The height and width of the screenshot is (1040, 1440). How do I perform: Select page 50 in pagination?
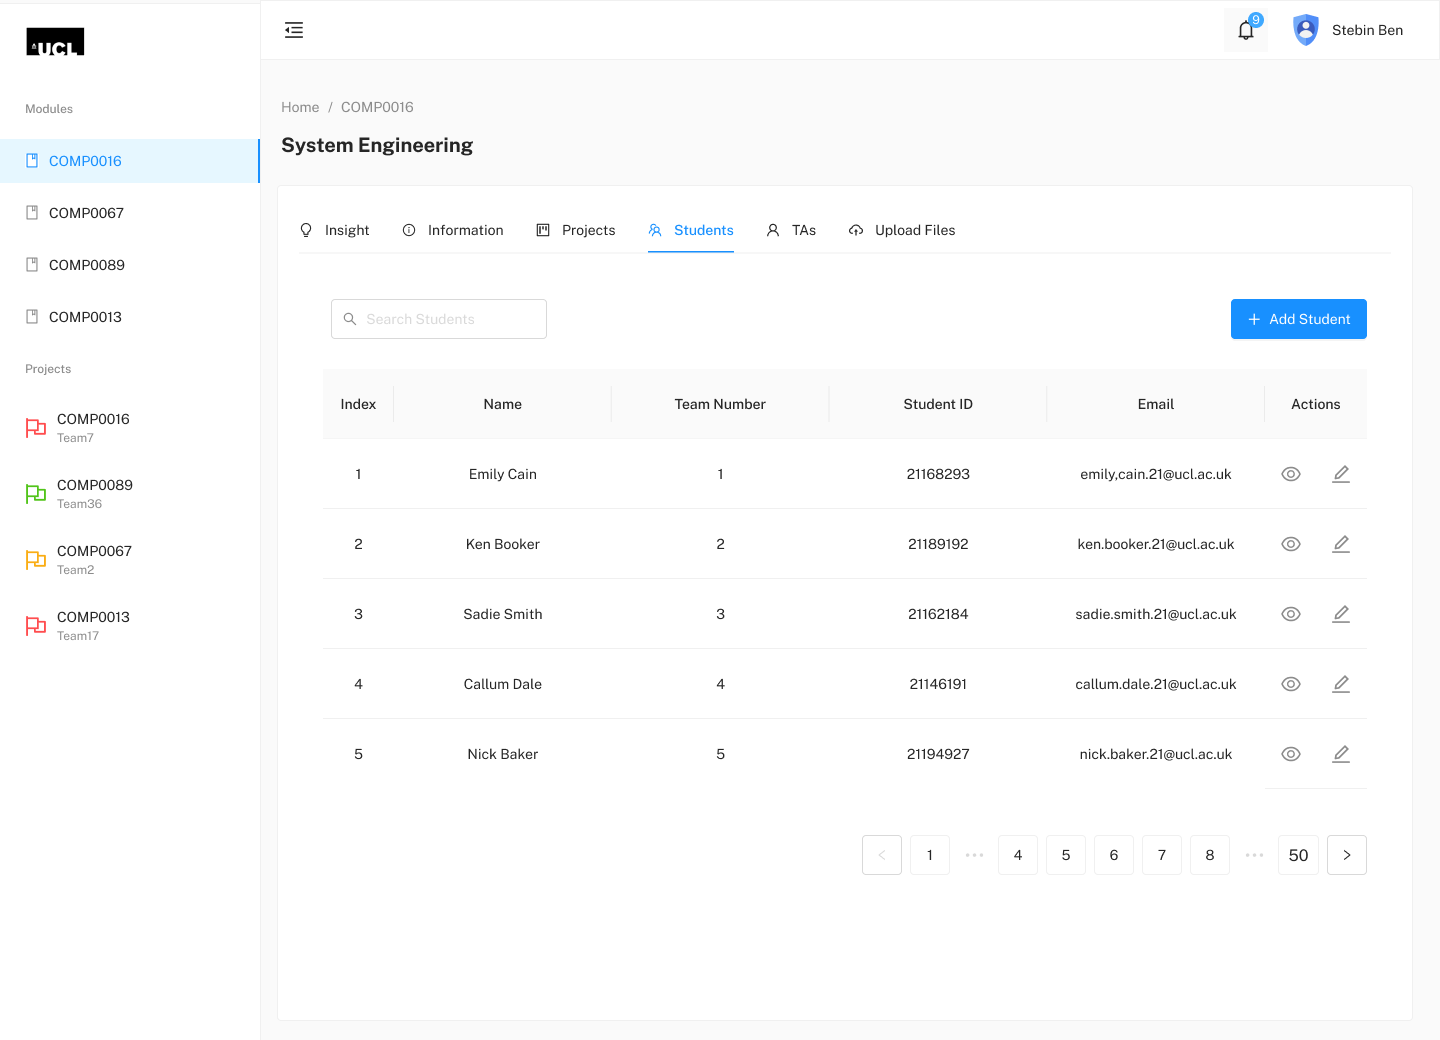1298,855
